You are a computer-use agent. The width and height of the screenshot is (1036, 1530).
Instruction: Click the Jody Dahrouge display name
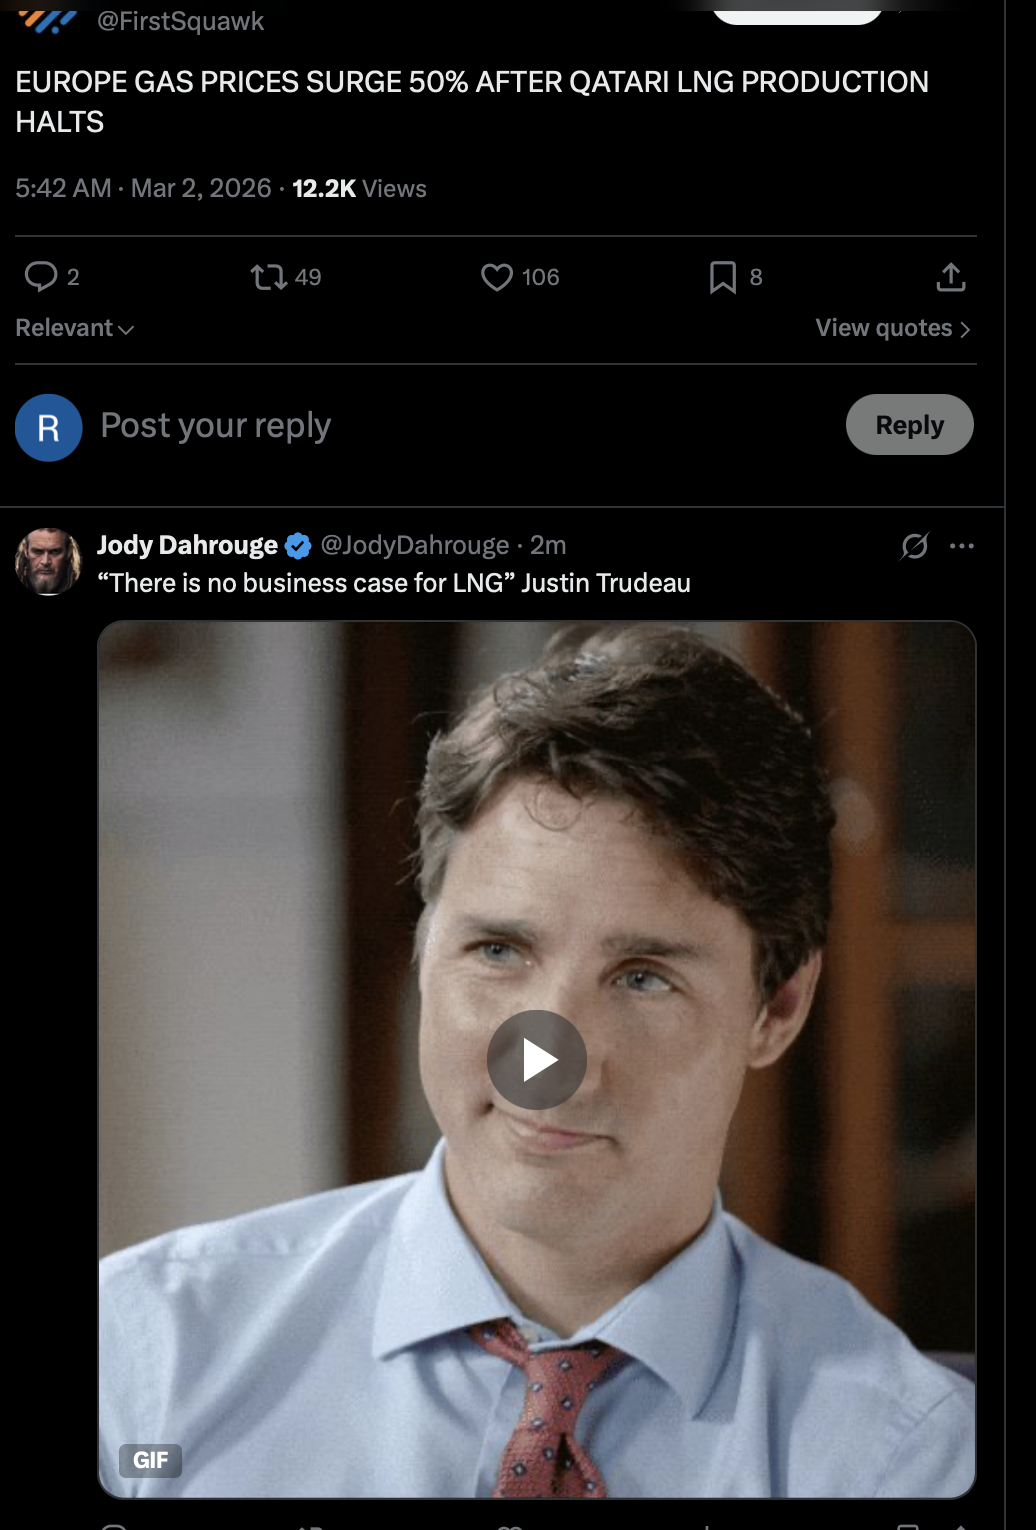pyautogui.click(x=187, y=545)
